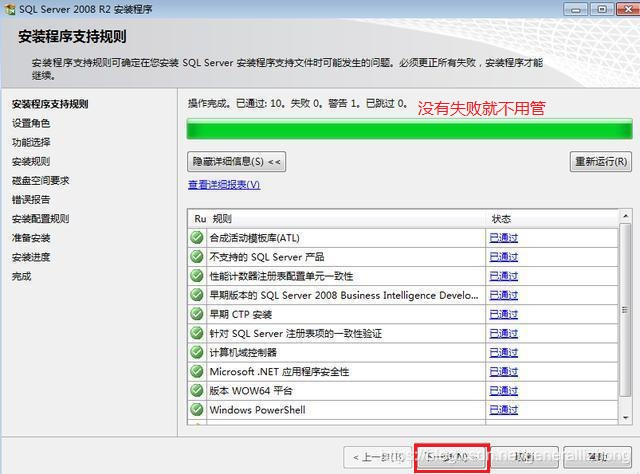
Task: Click rule text Microsoft .NET 应用程序安全性
Action: click(279, 372)
